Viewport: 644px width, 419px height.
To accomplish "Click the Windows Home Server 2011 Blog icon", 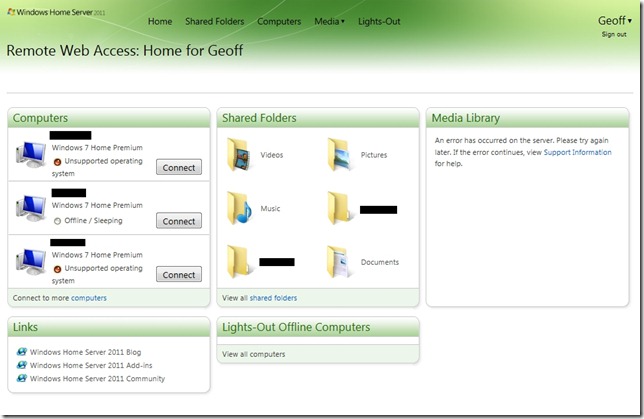I will [21, 352].
